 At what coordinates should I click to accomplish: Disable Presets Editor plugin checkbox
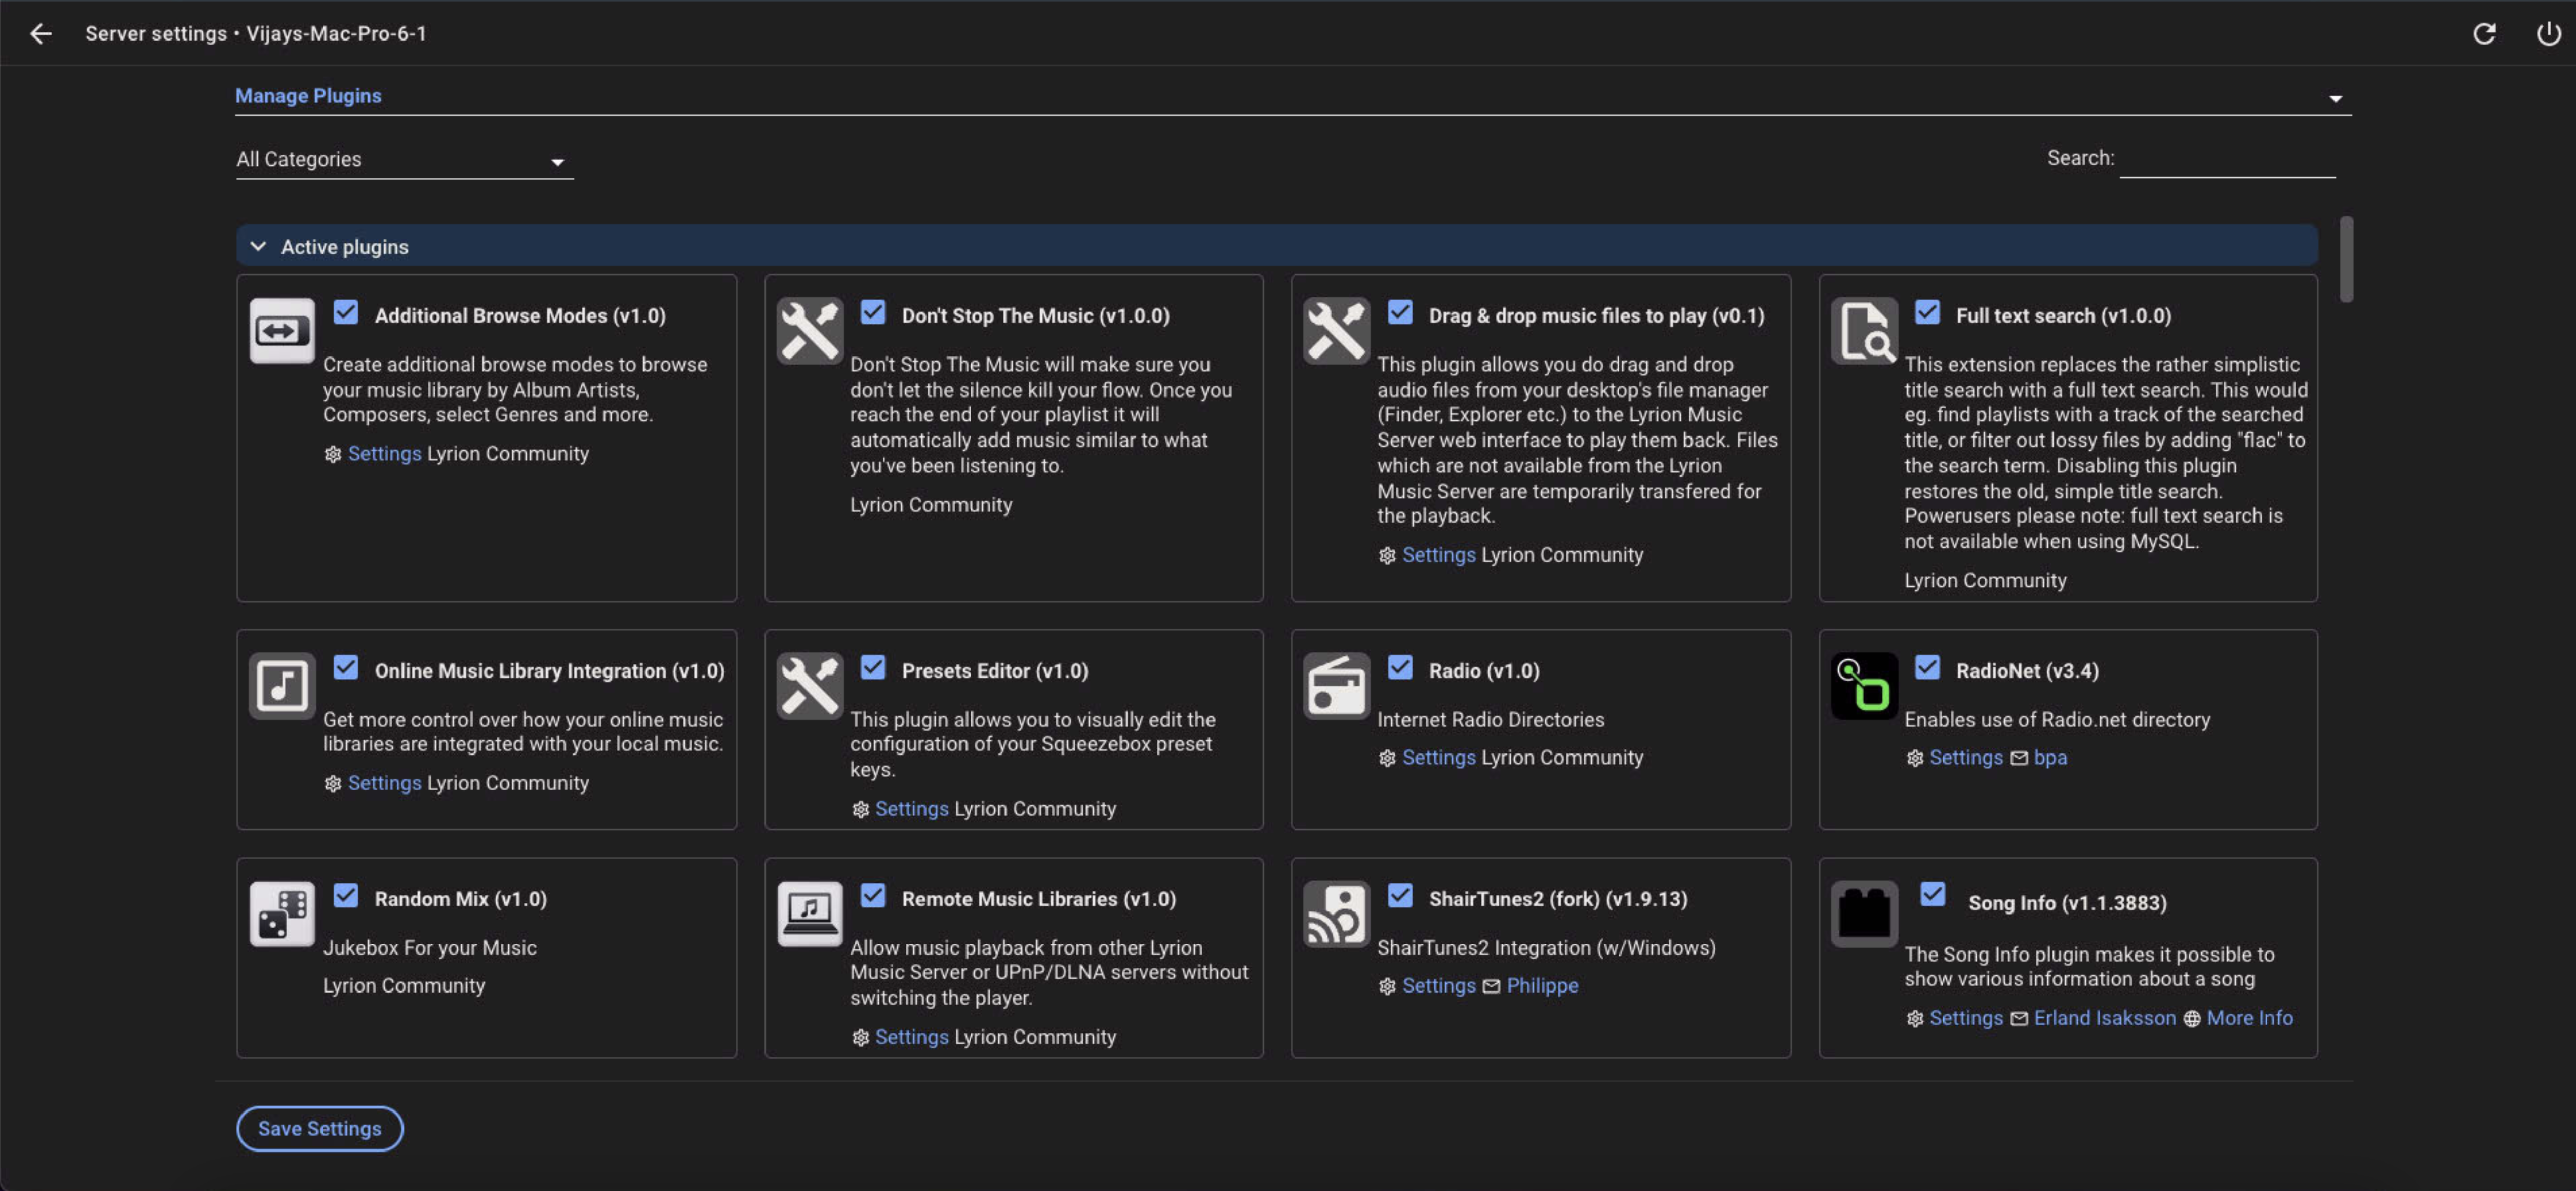[x=873, y=667]
